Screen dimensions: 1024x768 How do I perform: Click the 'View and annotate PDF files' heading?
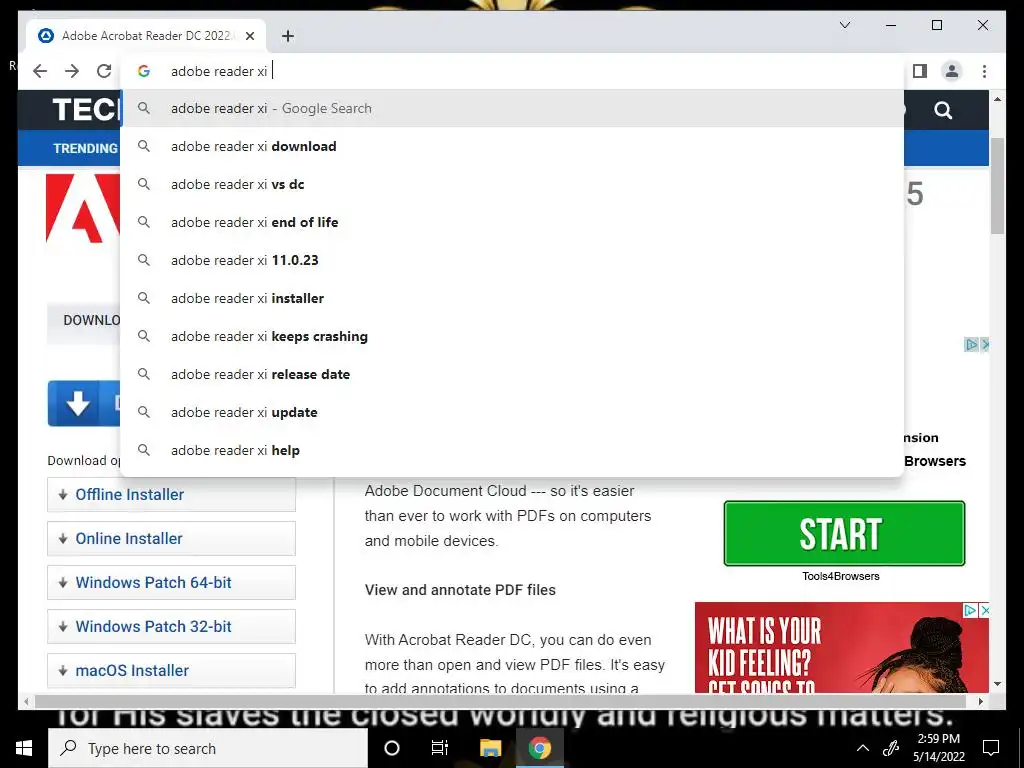[460, 590]
